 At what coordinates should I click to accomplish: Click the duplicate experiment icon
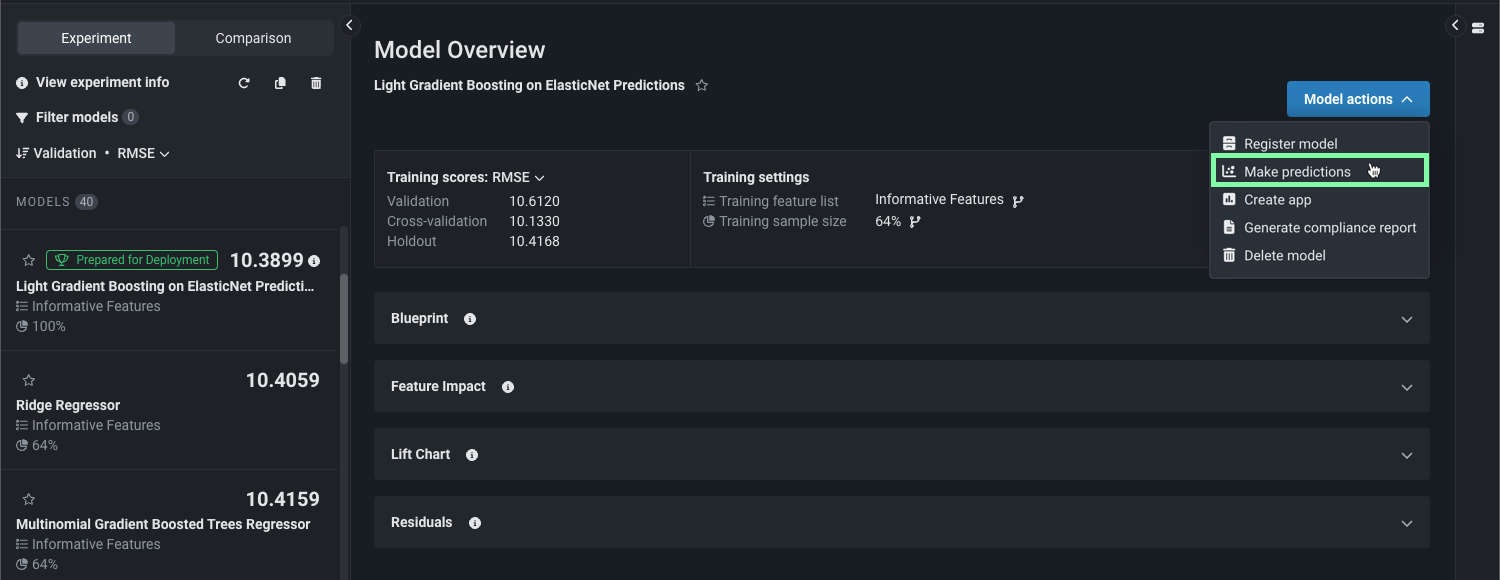click(x=280, y=83)
